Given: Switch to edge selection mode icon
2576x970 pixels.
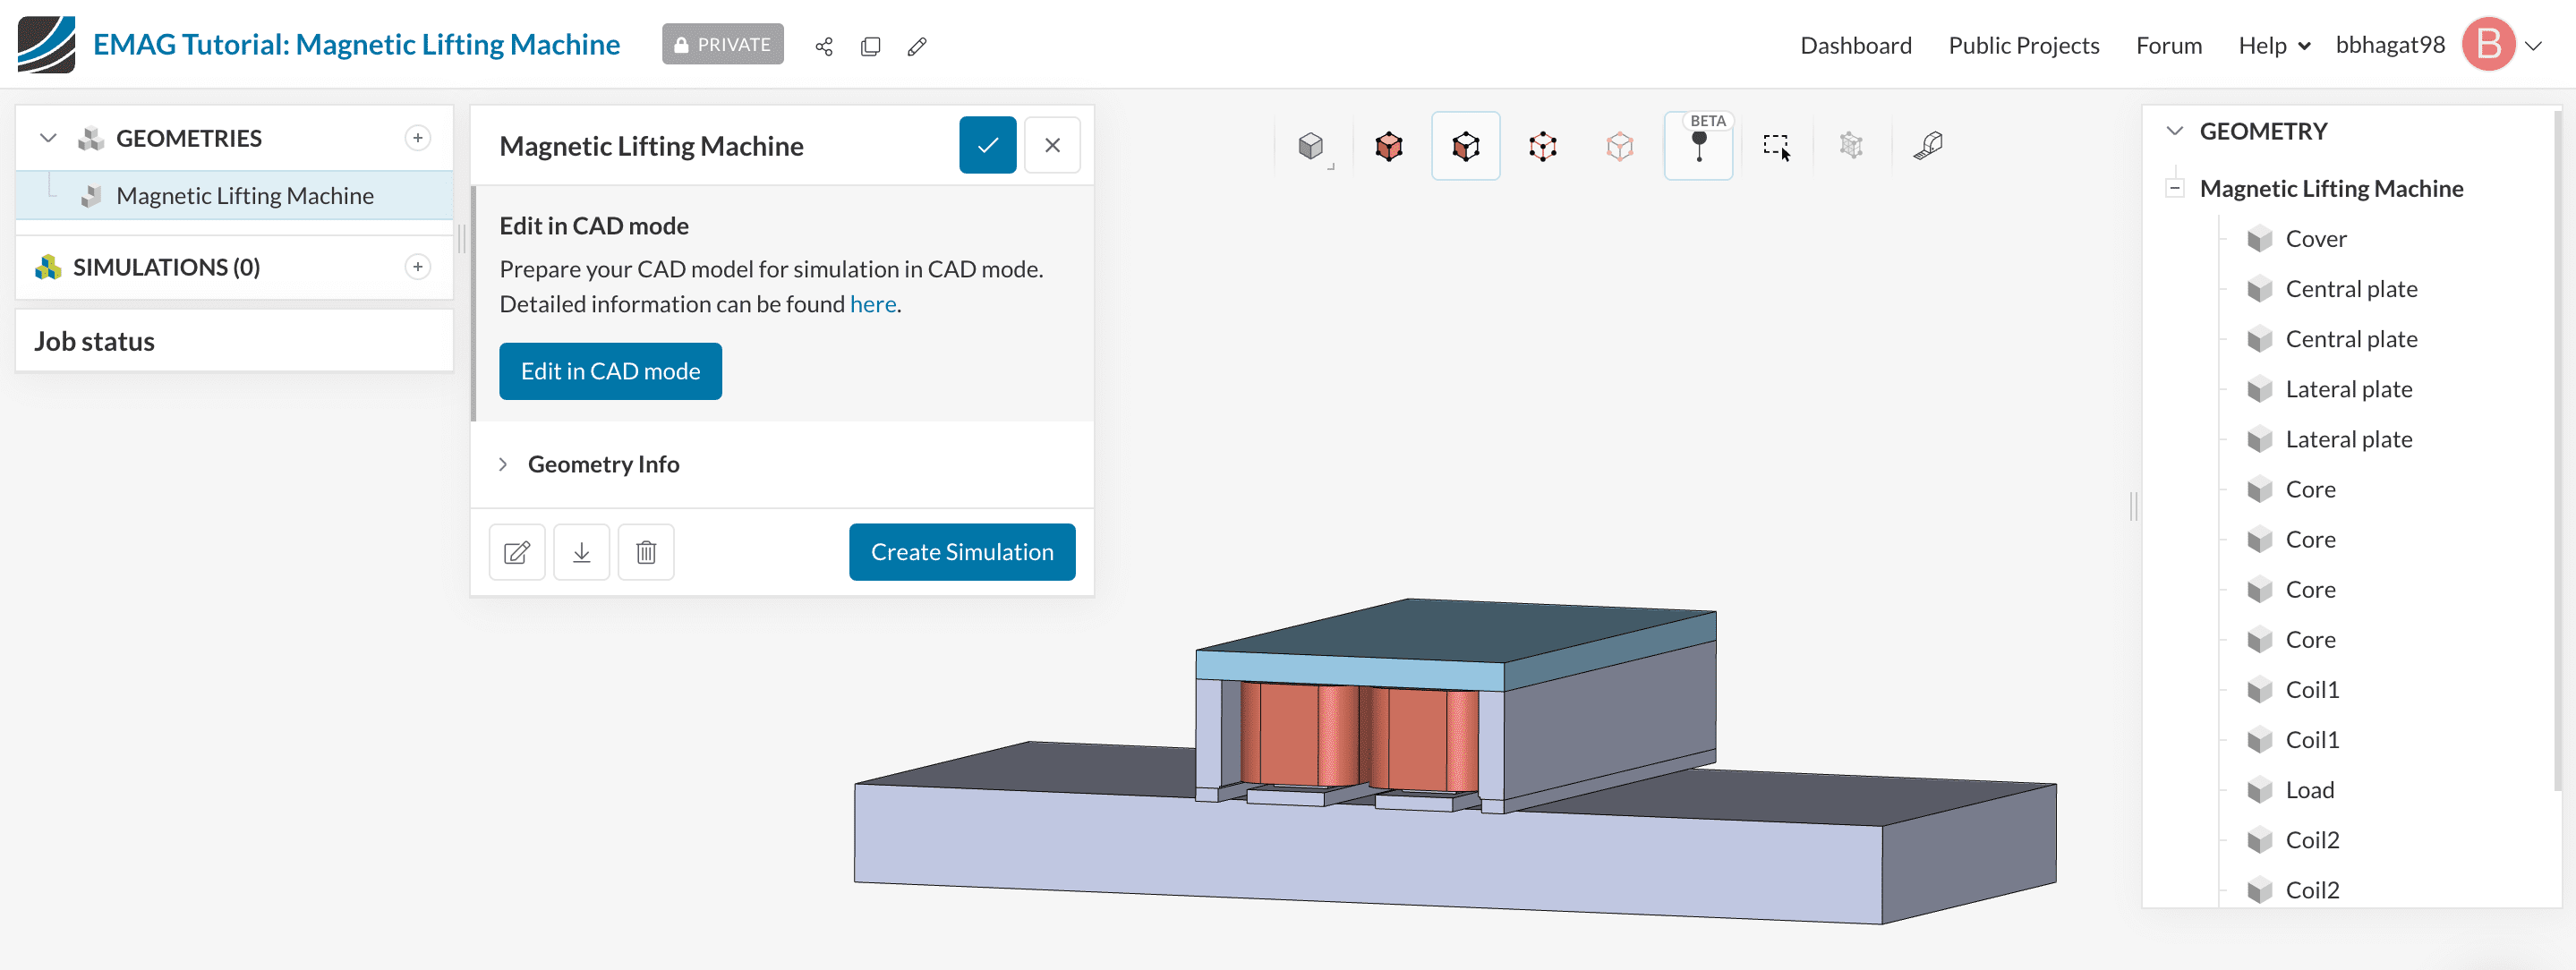Looking at the screenshot, I should (x=1542, y=146).
